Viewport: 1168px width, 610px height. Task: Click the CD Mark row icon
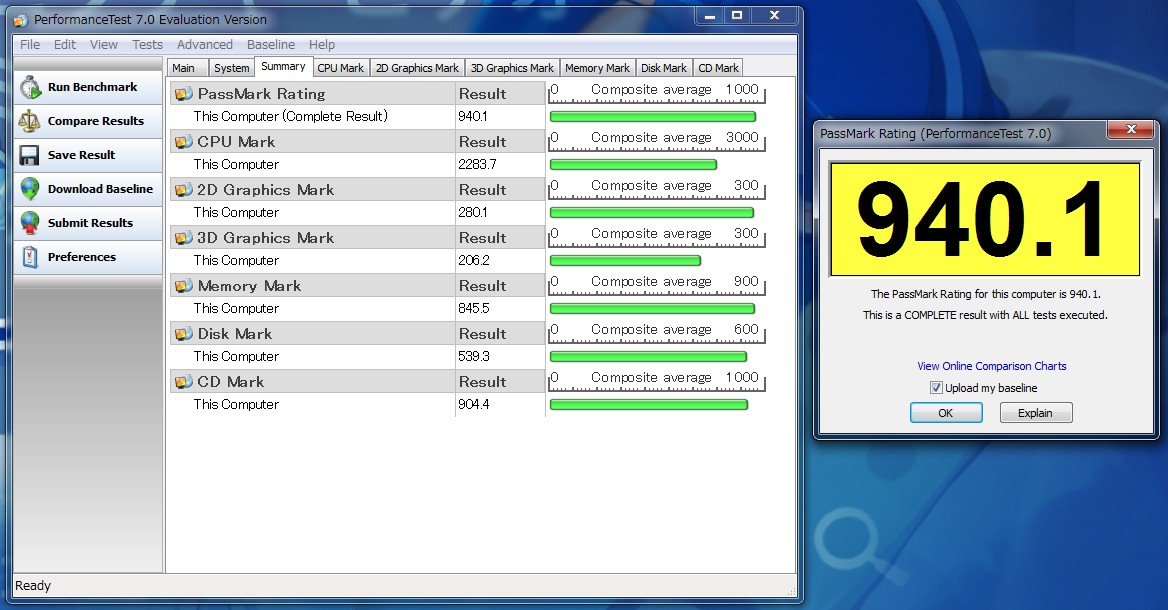pos(183,382)
